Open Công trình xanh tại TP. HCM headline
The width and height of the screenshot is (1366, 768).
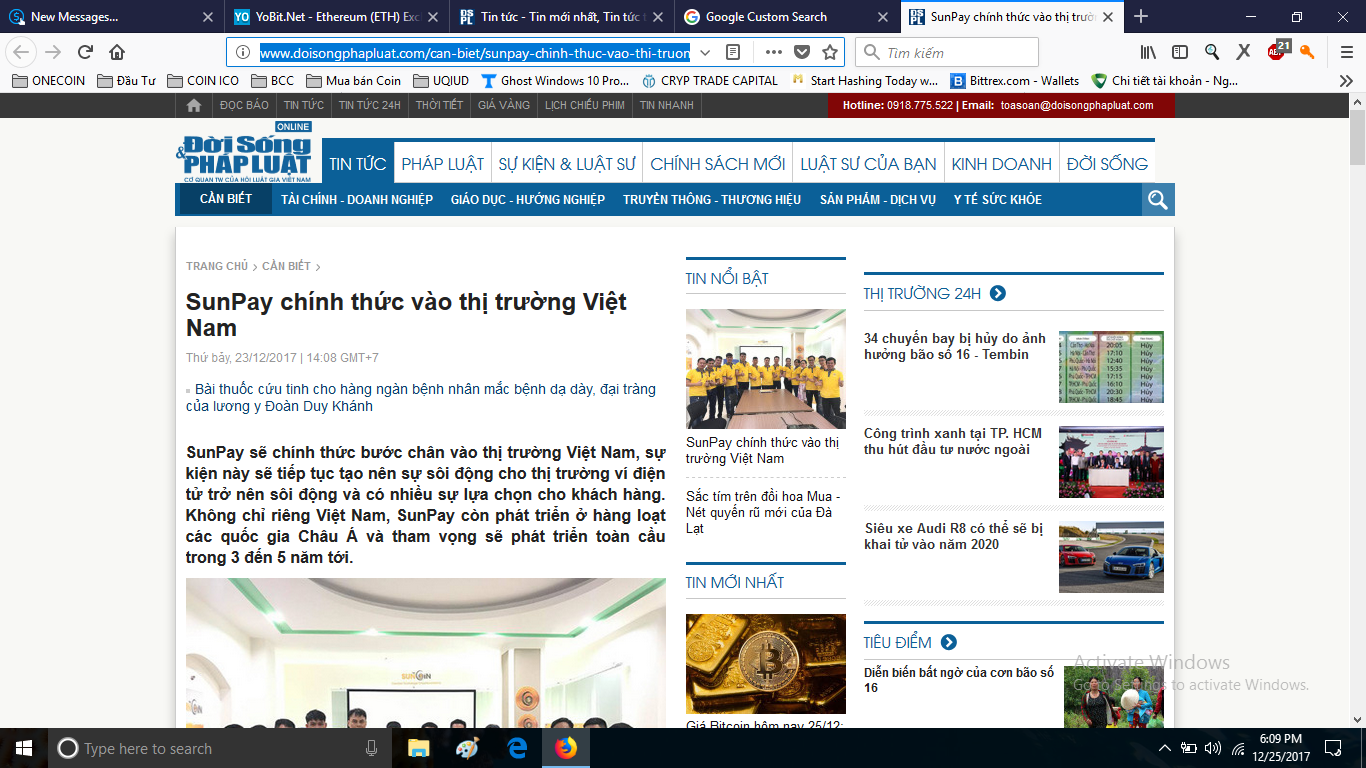(x=953, y=441)
